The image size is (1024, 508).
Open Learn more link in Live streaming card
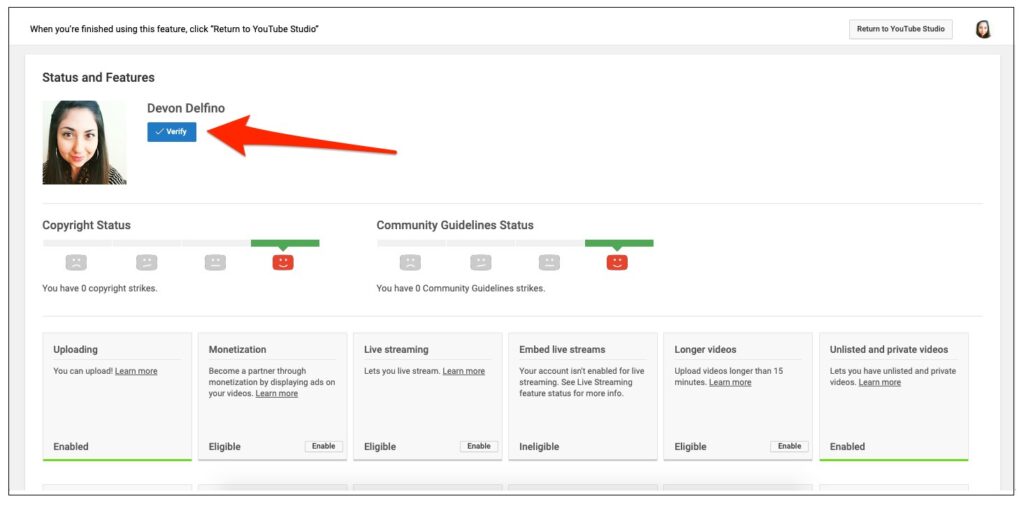point(464,371)
